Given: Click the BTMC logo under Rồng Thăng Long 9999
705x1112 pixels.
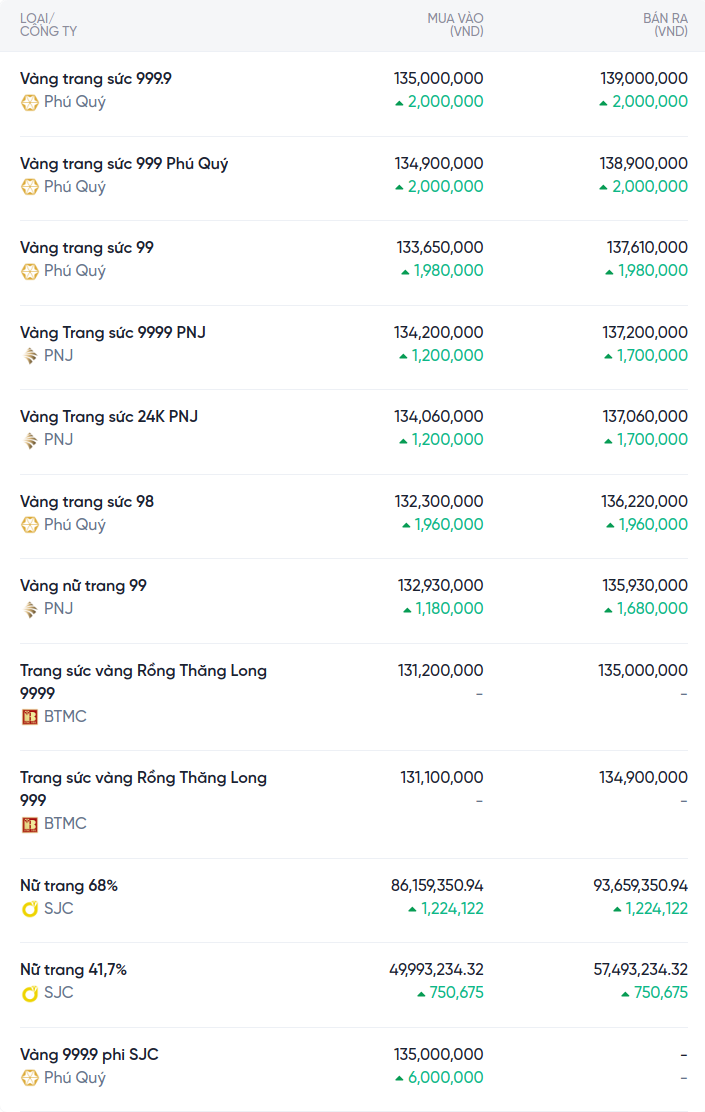Looking at the screenshot, I should 30,717.
